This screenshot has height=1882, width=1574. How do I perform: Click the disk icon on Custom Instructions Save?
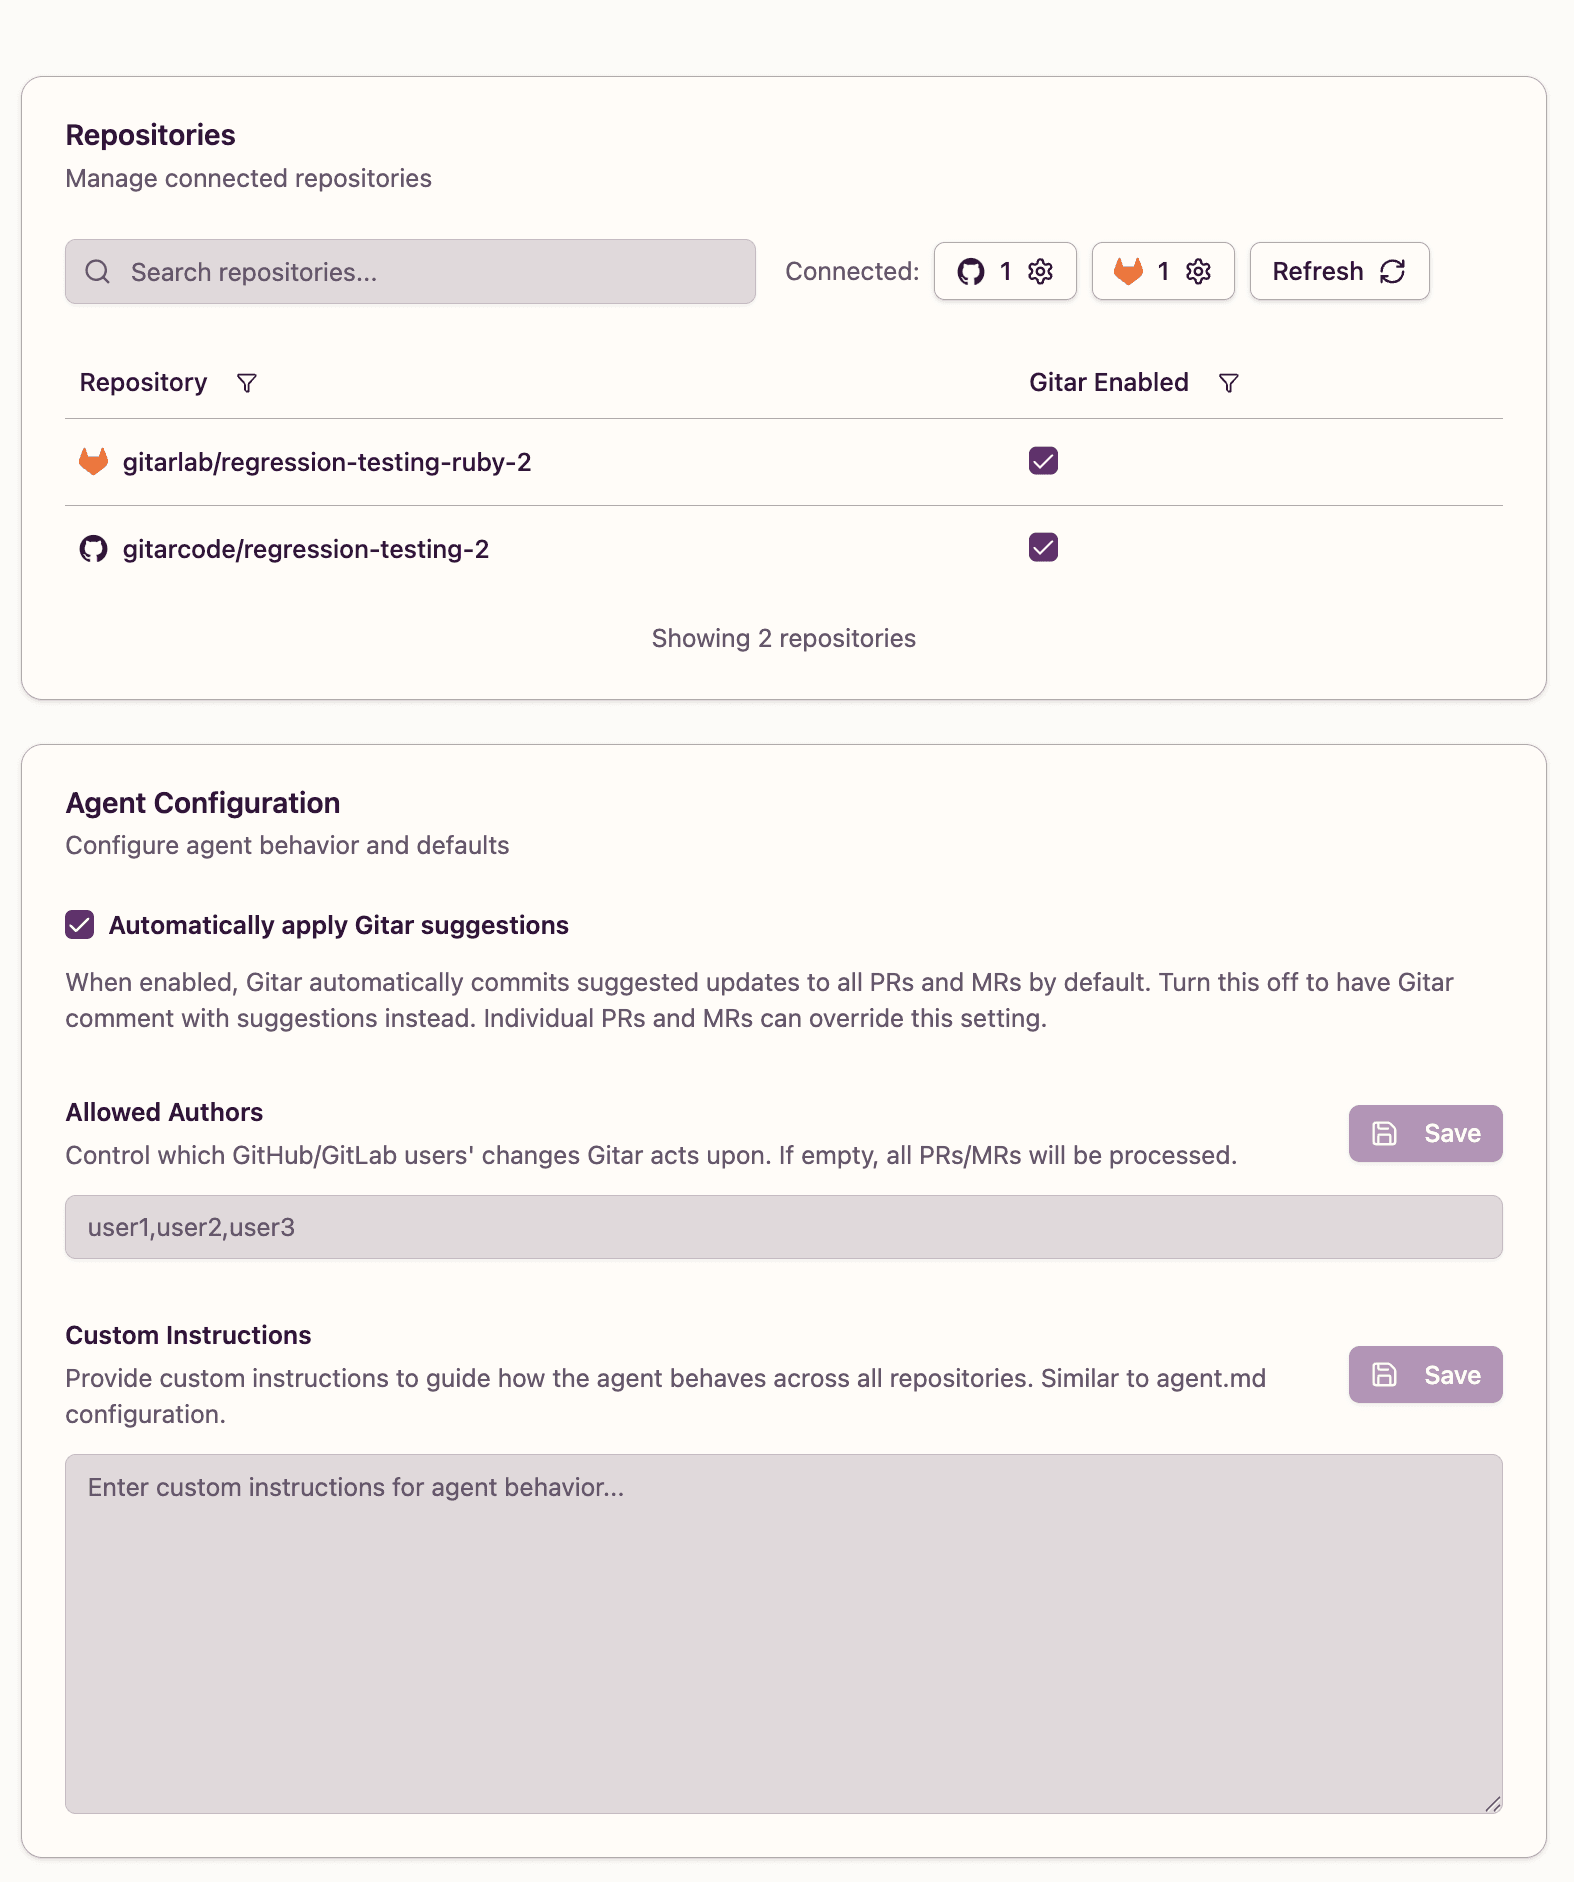(1385, 1374)
